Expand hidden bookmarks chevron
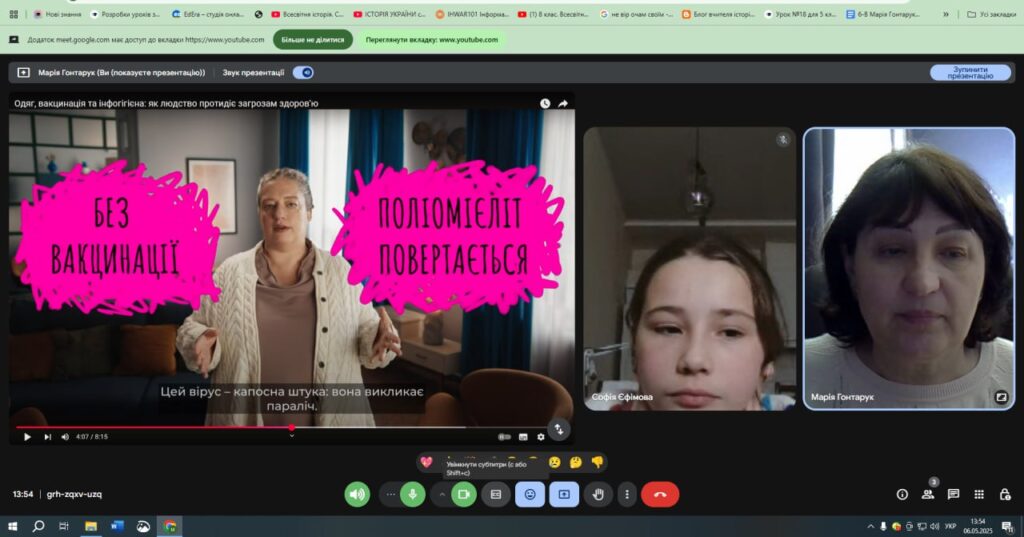This screenshot has width=1024, height=537. tap(945, 14)
